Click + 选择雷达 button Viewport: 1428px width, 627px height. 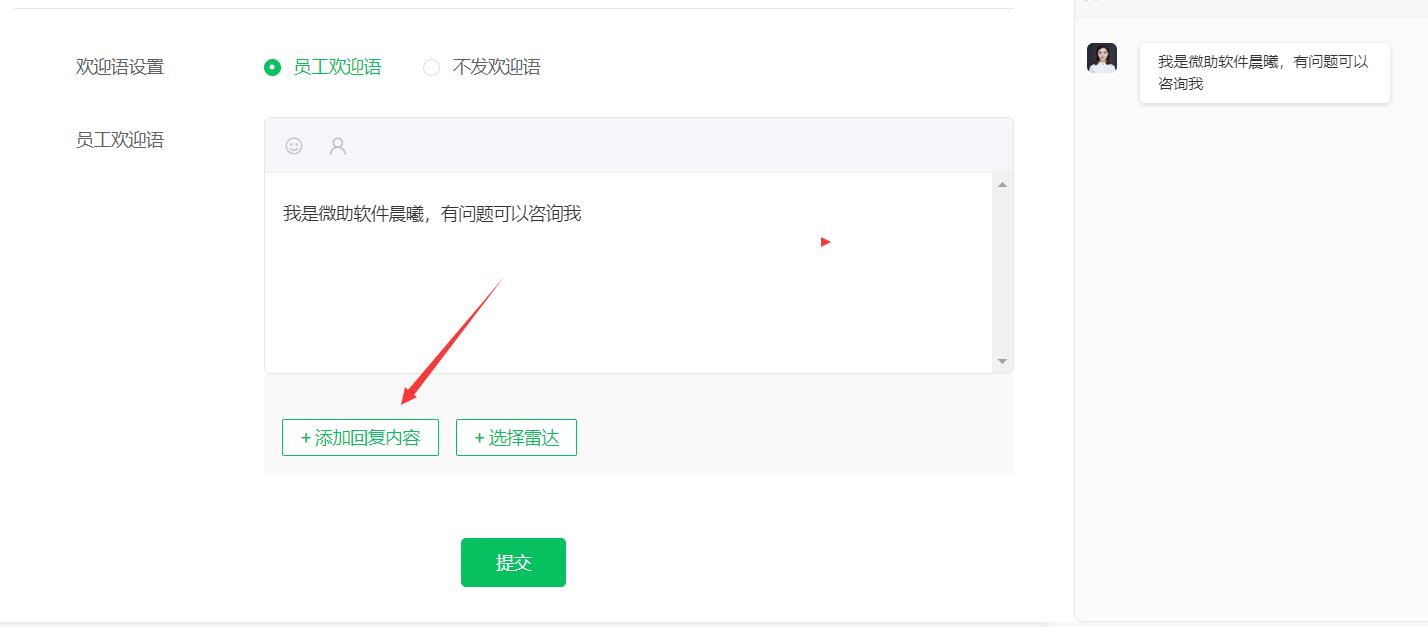[516, 437]
